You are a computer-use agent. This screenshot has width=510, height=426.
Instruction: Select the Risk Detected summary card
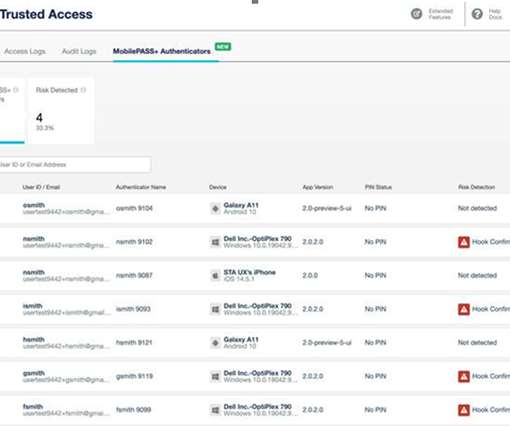pos(61,111)
